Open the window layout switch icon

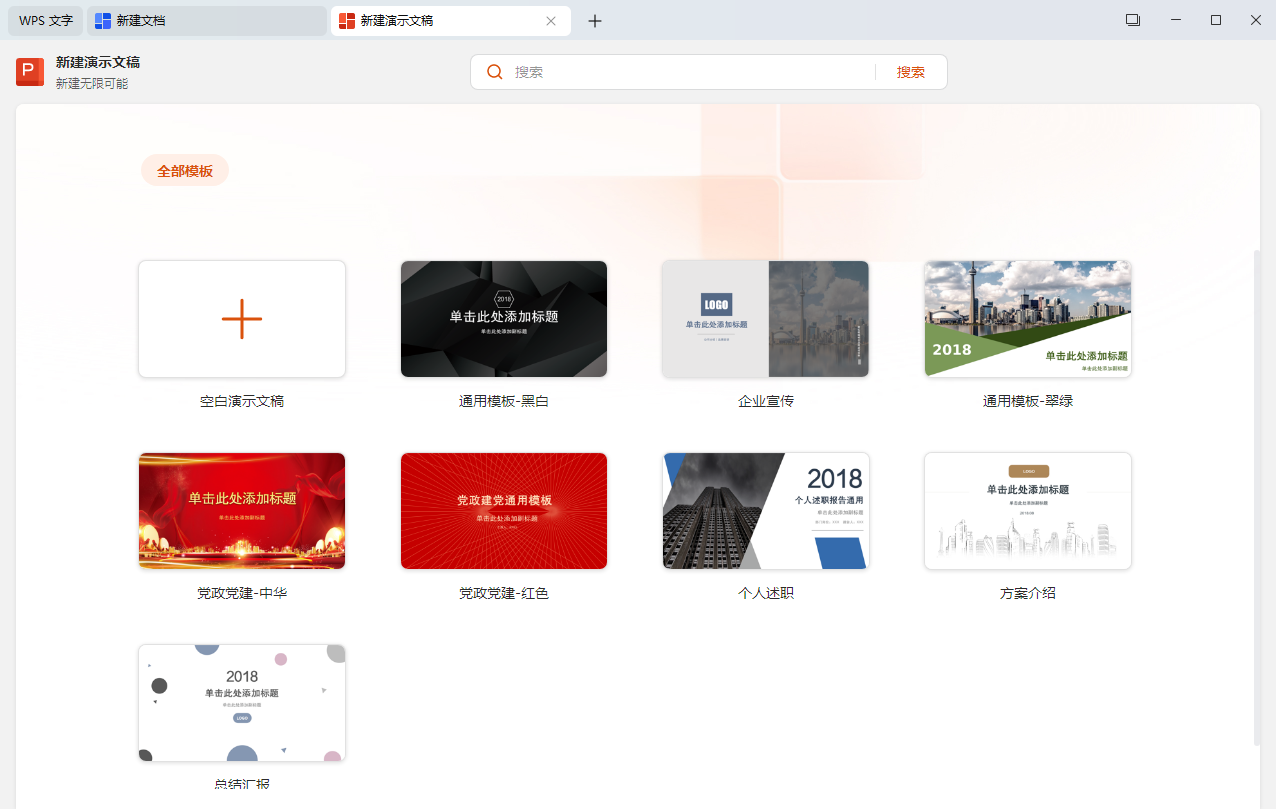point(1133,20)
